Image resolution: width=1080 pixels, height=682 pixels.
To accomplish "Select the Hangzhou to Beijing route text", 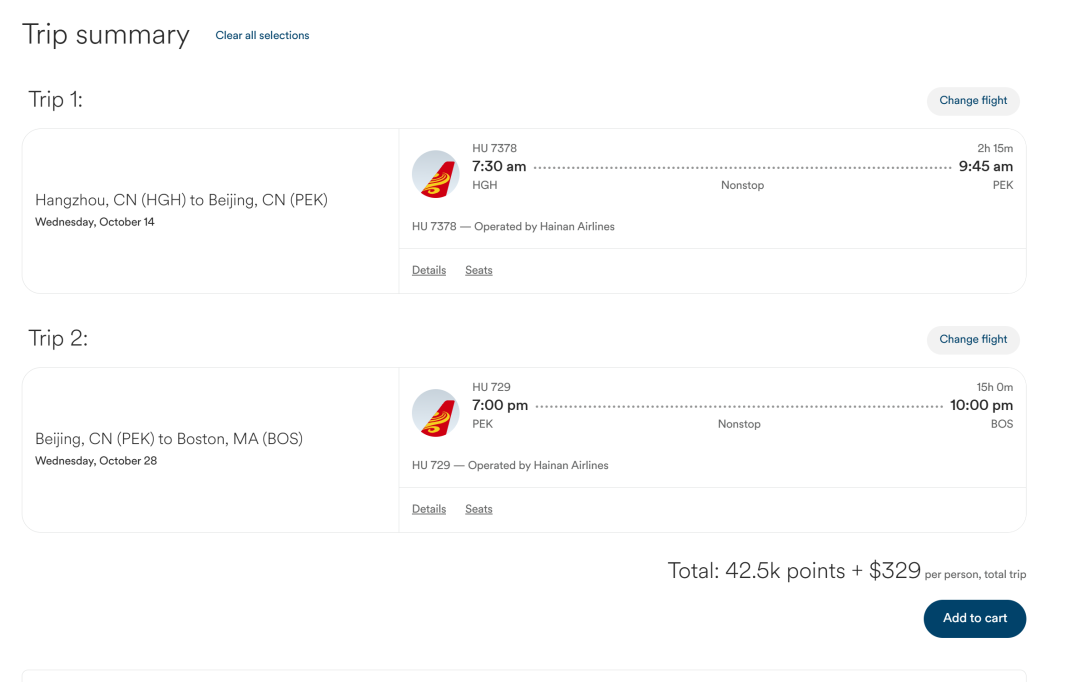I will click(x=181, y=200).
